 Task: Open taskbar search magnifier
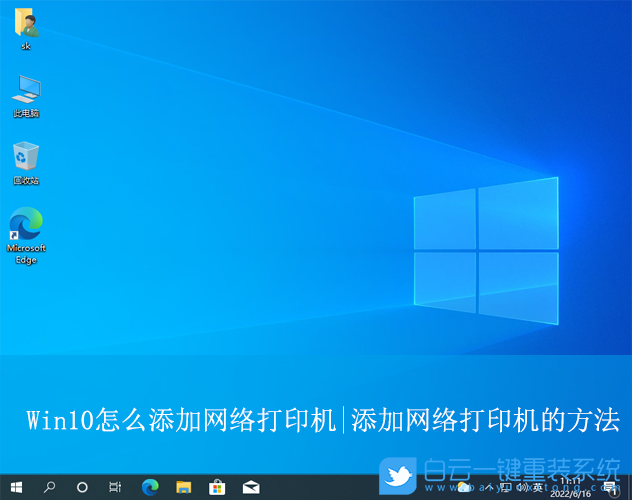pos(49,488)
